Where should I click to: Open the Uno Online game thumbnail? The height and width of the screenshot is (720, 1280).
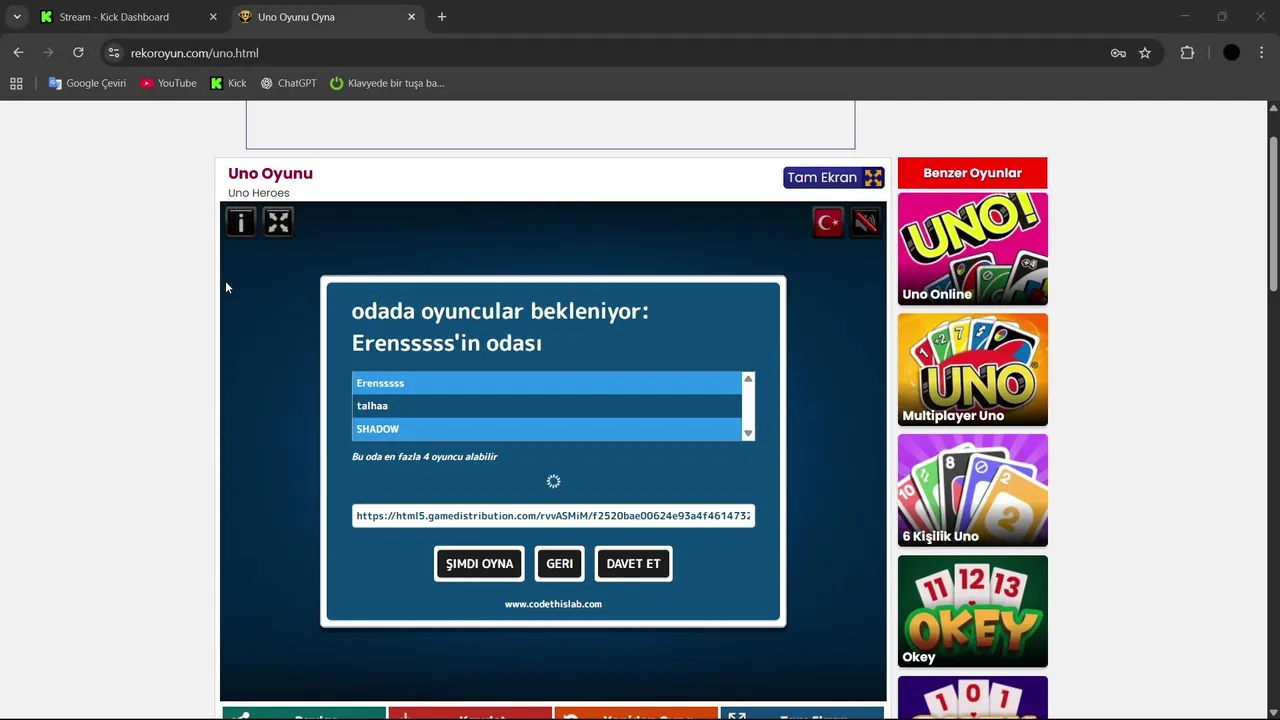[972, 249]
